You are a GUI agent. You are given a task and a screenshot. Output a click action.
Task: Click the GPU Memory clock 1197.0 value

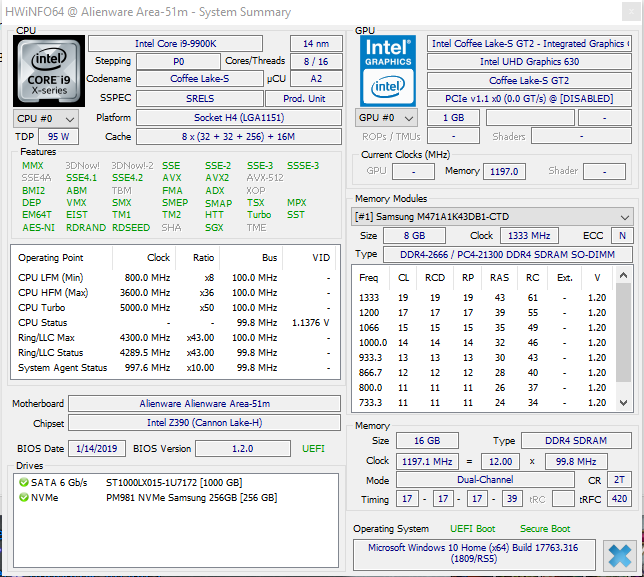tap(504, 171)
